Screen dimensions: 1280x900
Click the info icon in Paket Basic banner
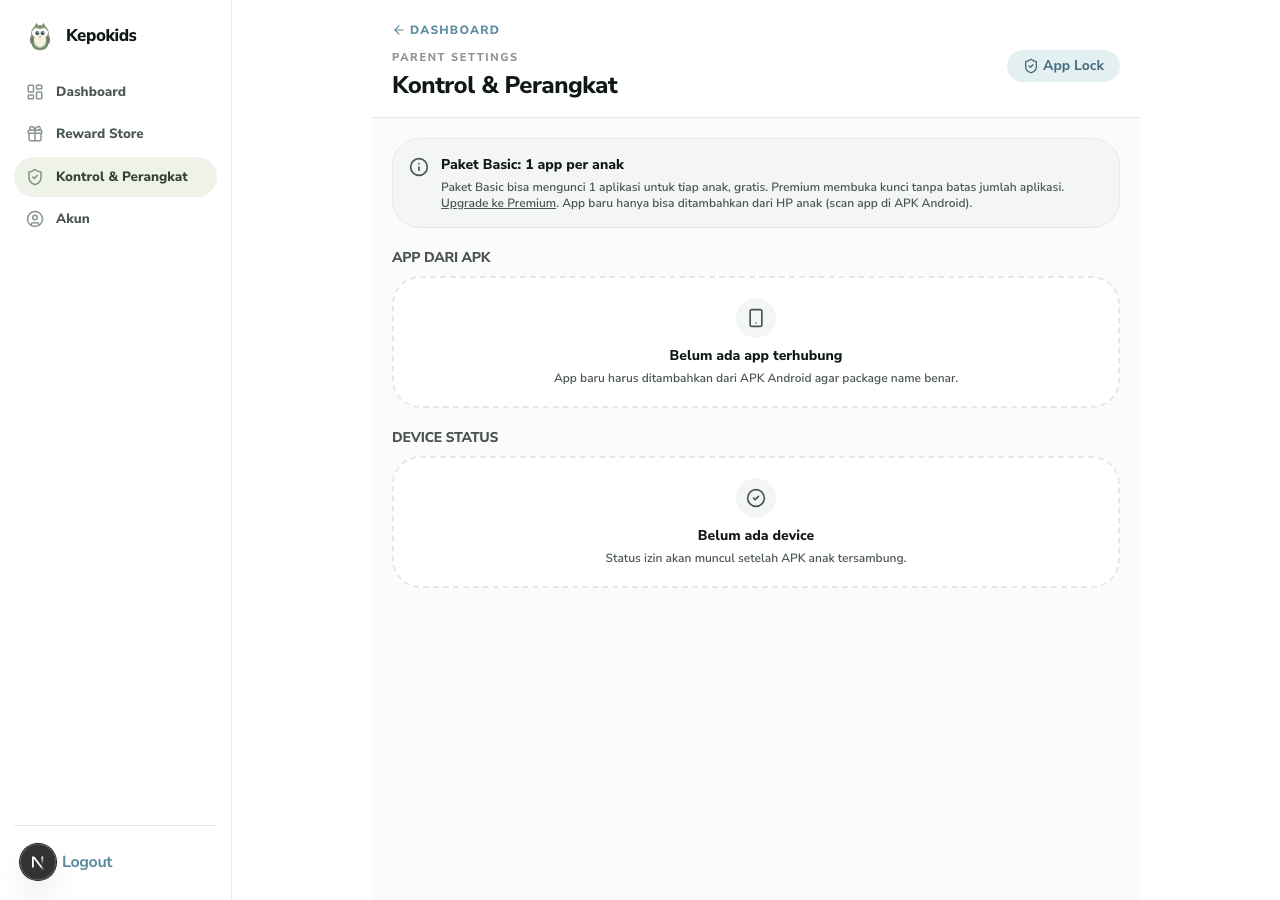coord(419,167)
